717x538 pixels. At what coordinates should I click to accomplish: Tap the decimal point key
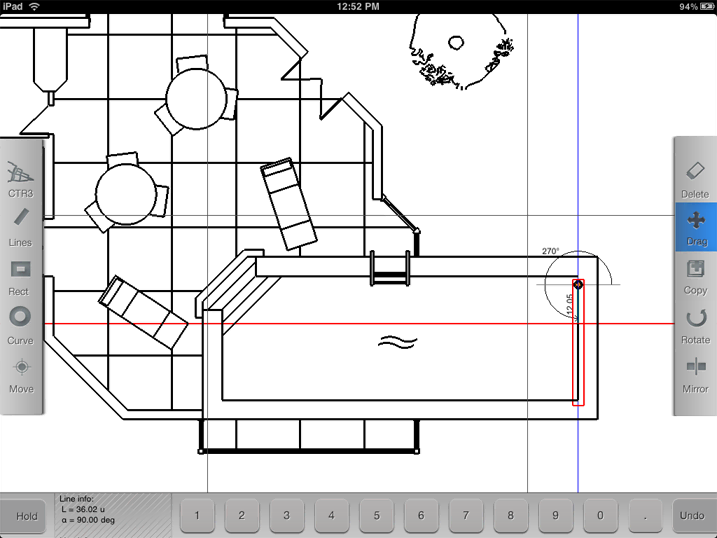pyautogui.click(x=645, y=516)
